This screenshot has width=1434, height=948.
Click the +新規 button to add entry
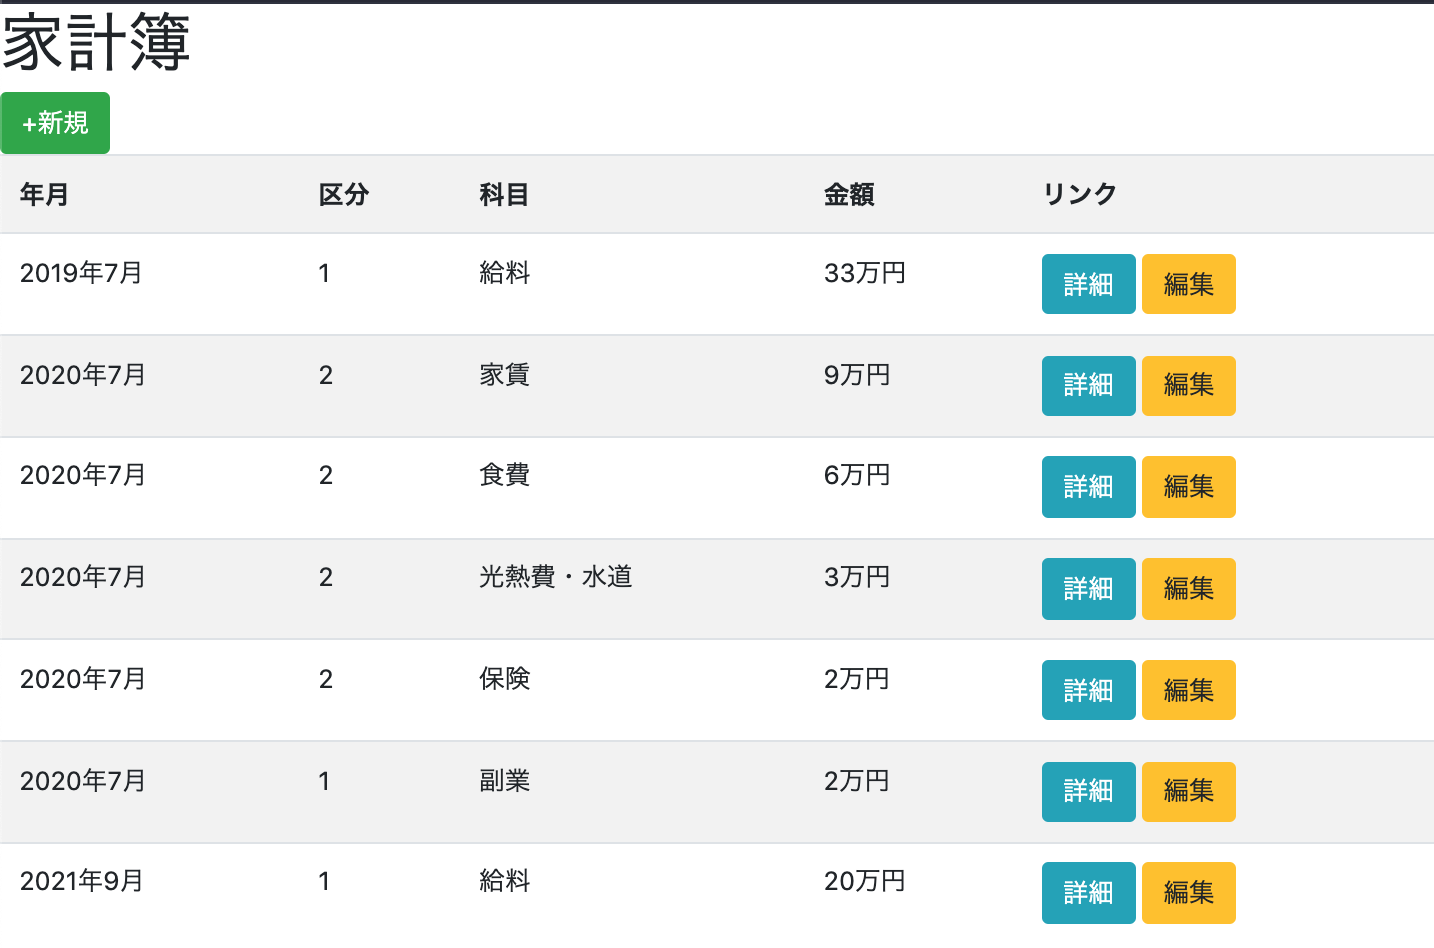coord(55,122)
